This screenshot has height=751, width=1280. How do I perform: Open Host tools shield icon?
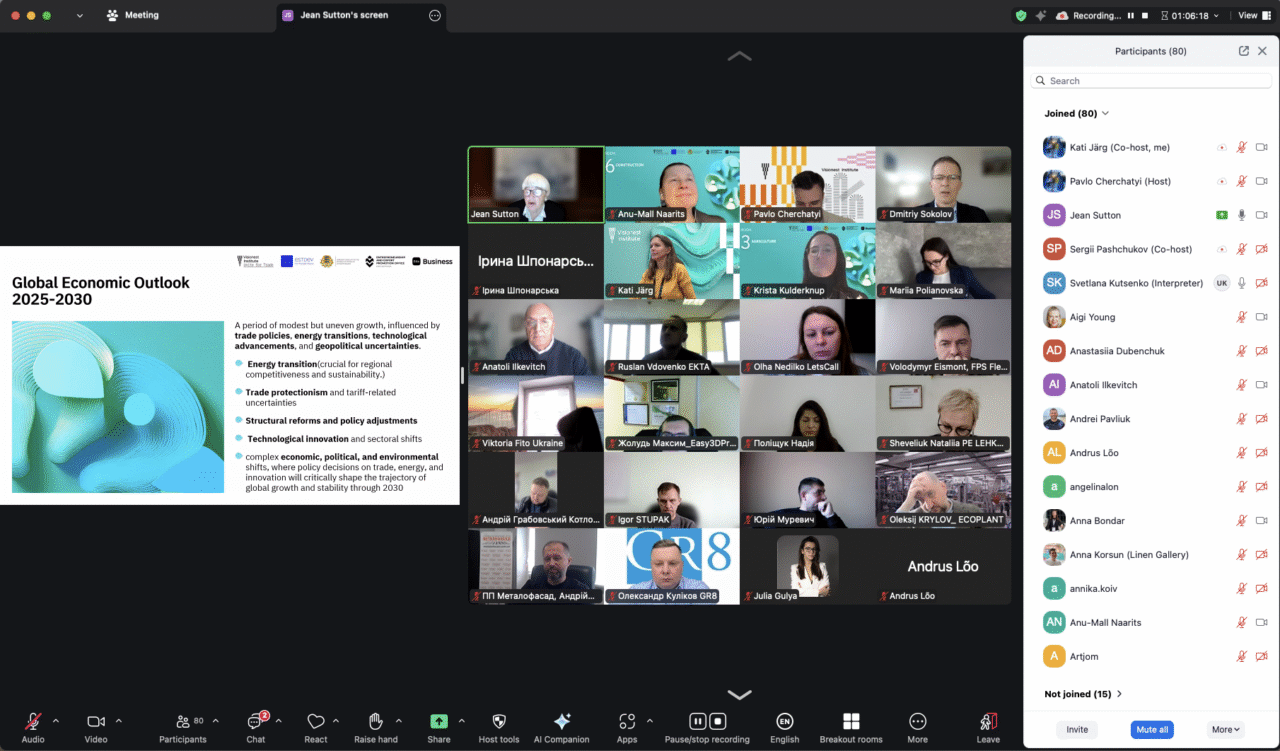[x=499, y=722]
